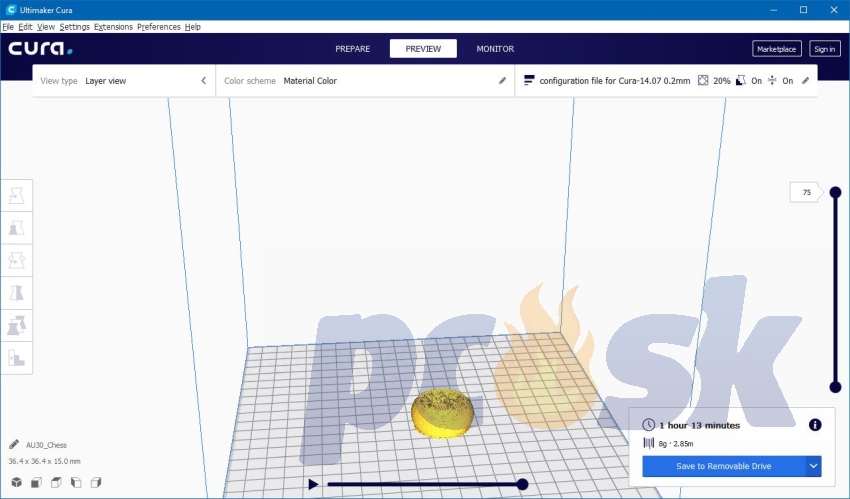The height and width of the screenshot is (499, 850).
Task: Click the upper layer slider handle
Action: 835,192
